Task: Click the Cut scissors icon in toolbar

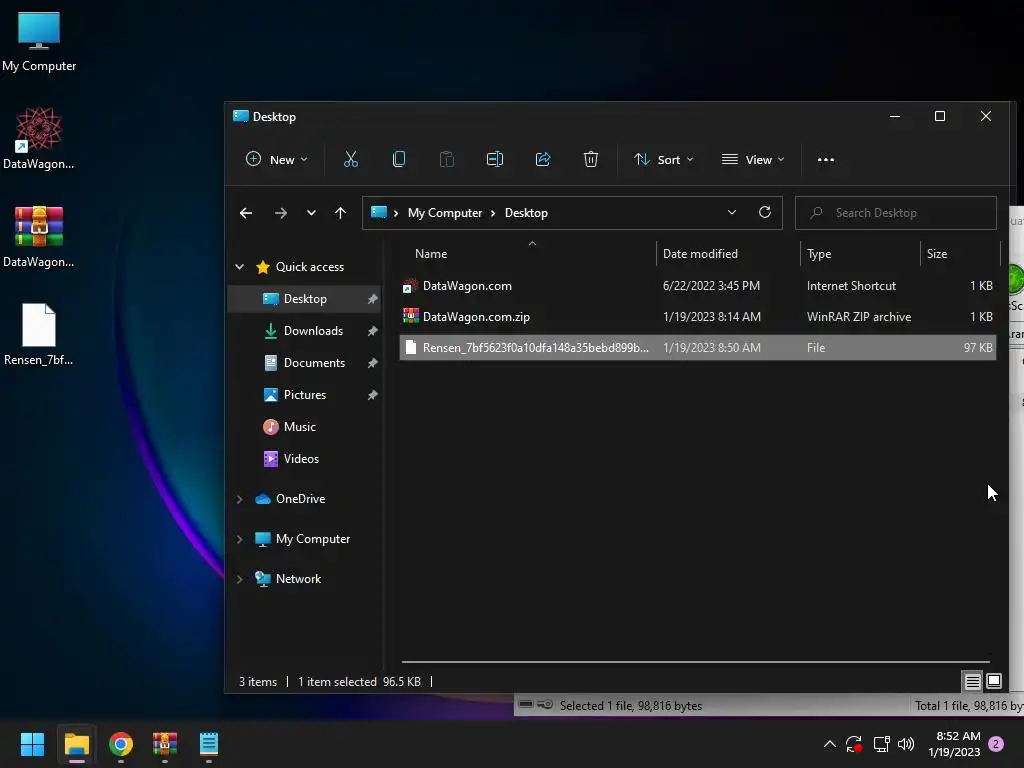Action: point(351,159)
